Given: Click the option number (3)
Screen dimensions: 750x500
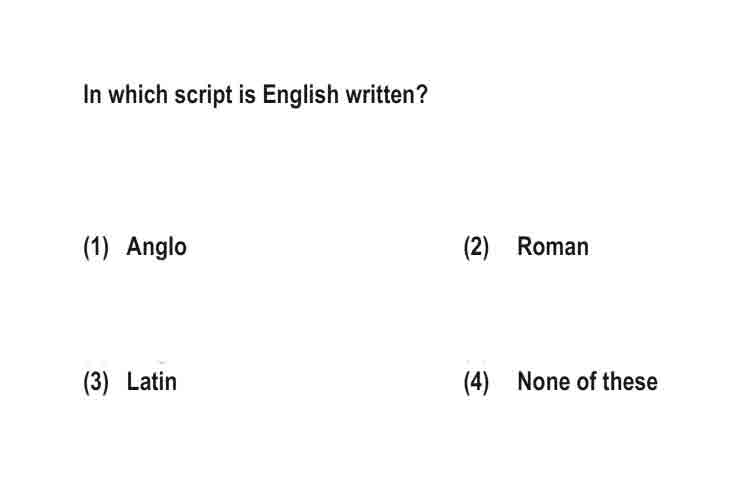Looking at the screenshot, I should coord(96,382).
